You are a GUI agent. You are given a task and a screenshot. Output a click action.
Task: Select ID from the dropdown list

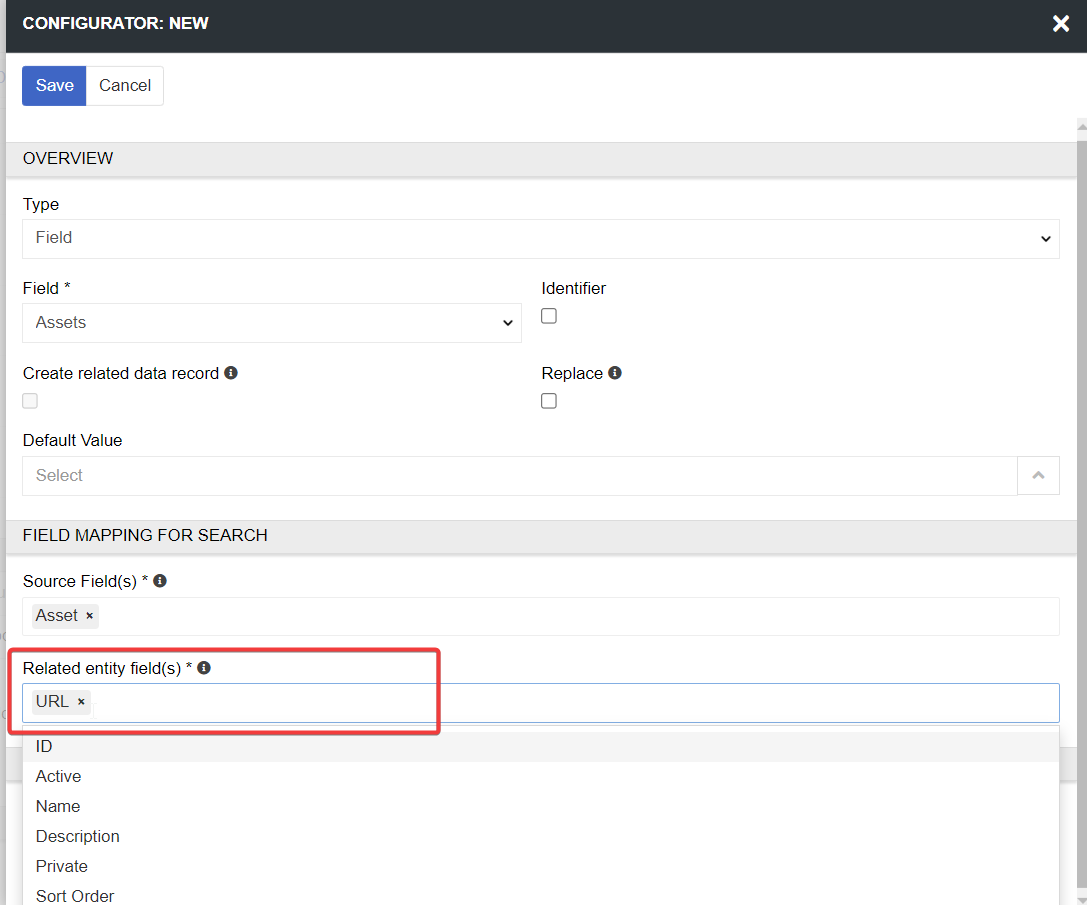44,747
